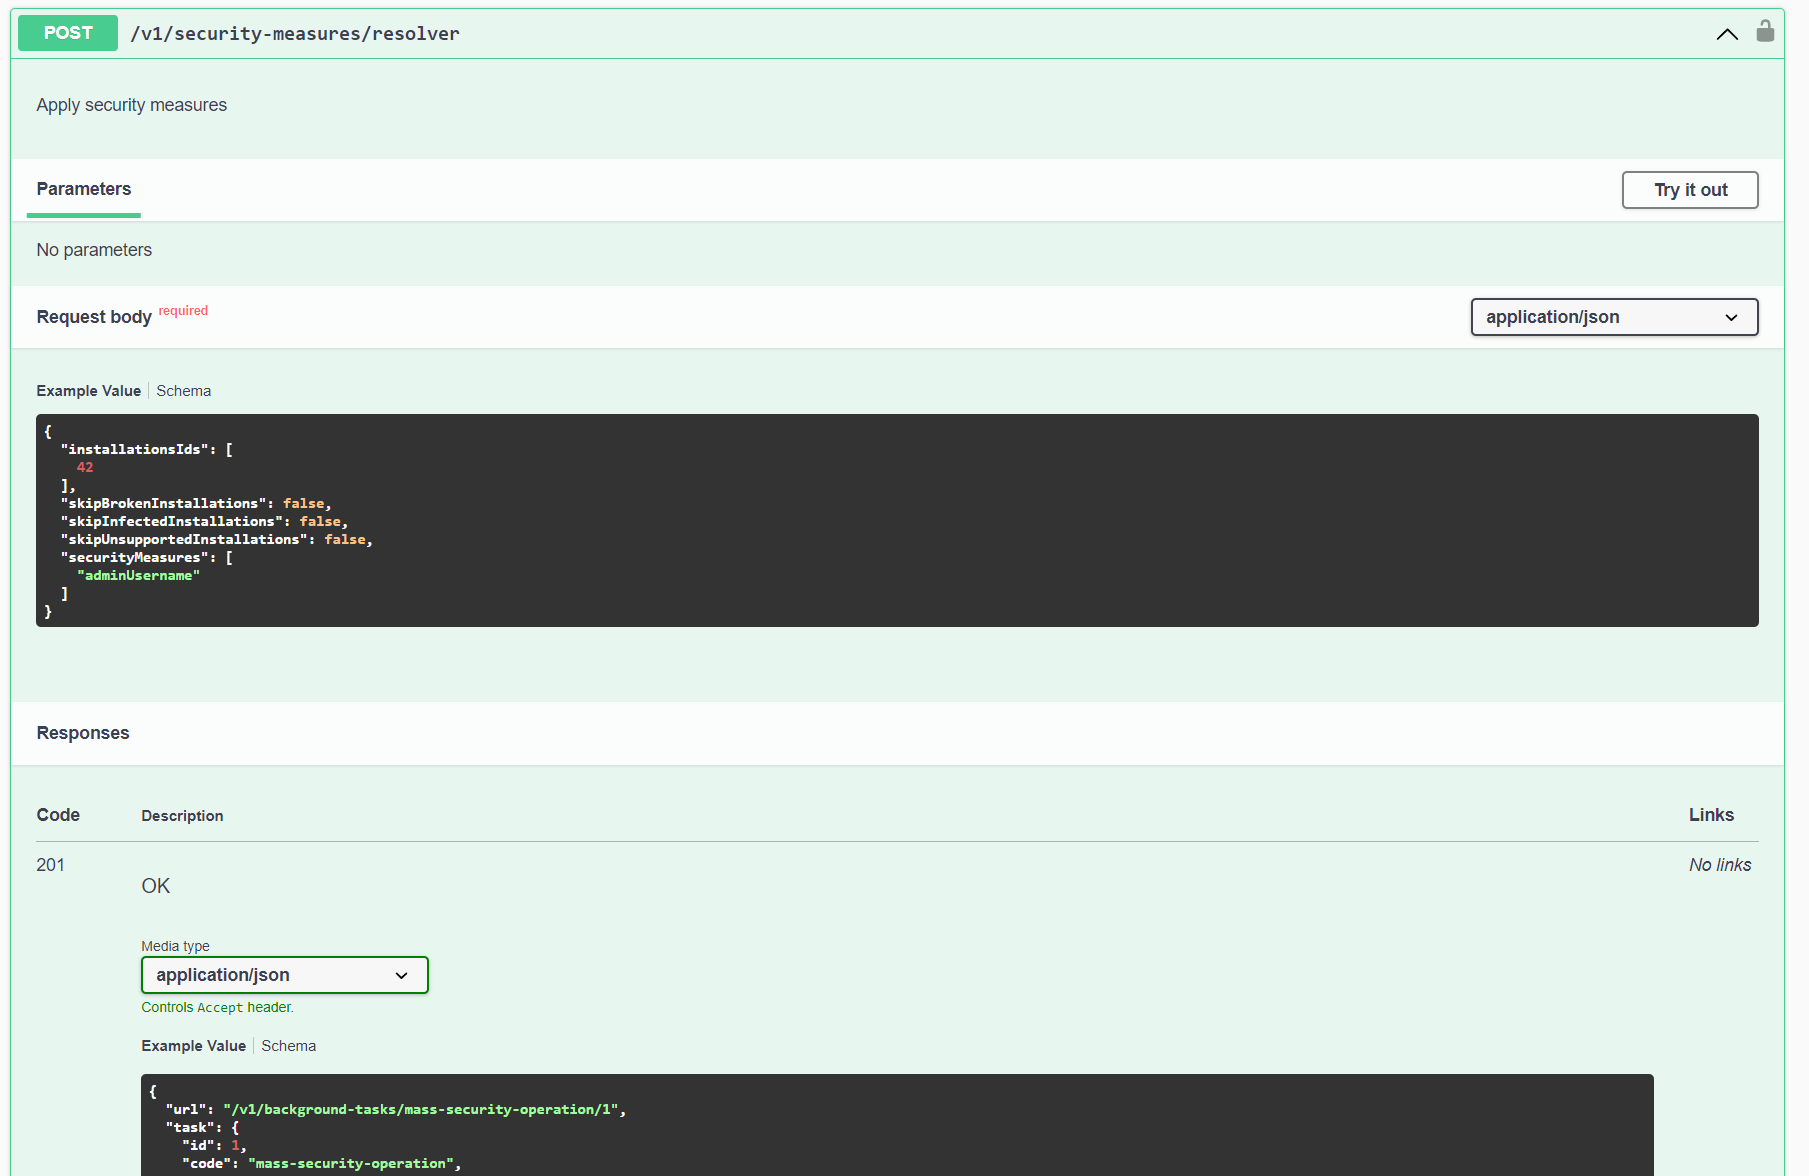Click the Accept header text link
The height and width of the screenshot is (1176, 1809).
tap(220, 1007)
